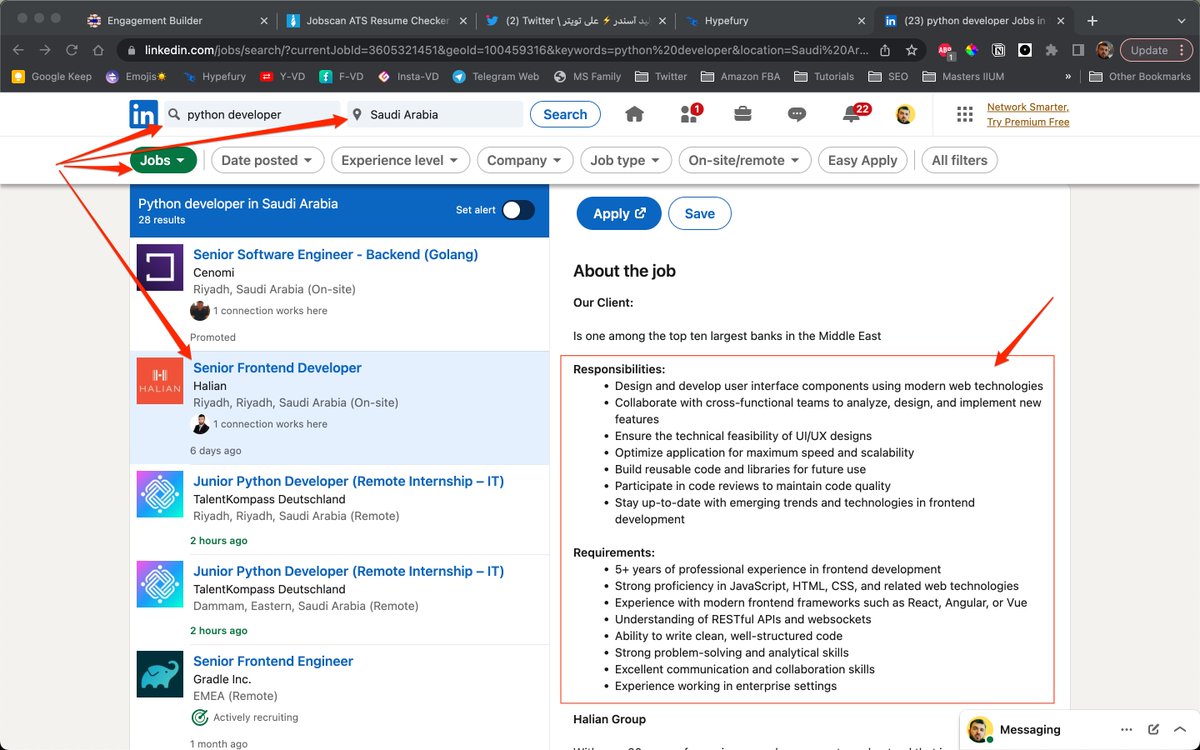Click the Apply button
This screenshot has width=1200, height=750.
(619, 213)
